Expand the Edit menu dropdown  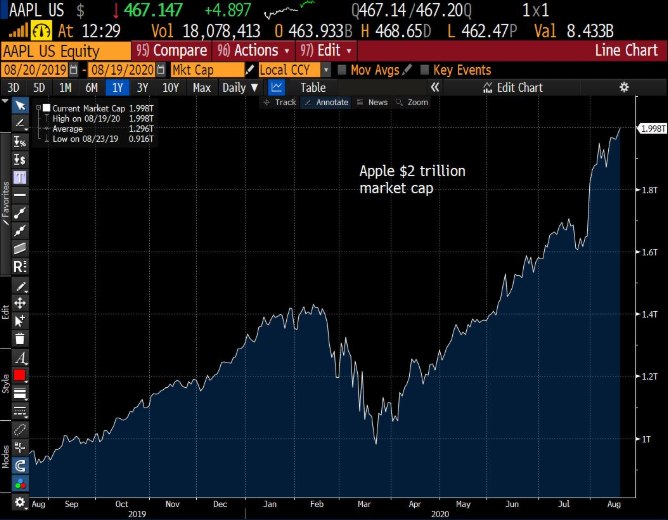pos(326,51)
